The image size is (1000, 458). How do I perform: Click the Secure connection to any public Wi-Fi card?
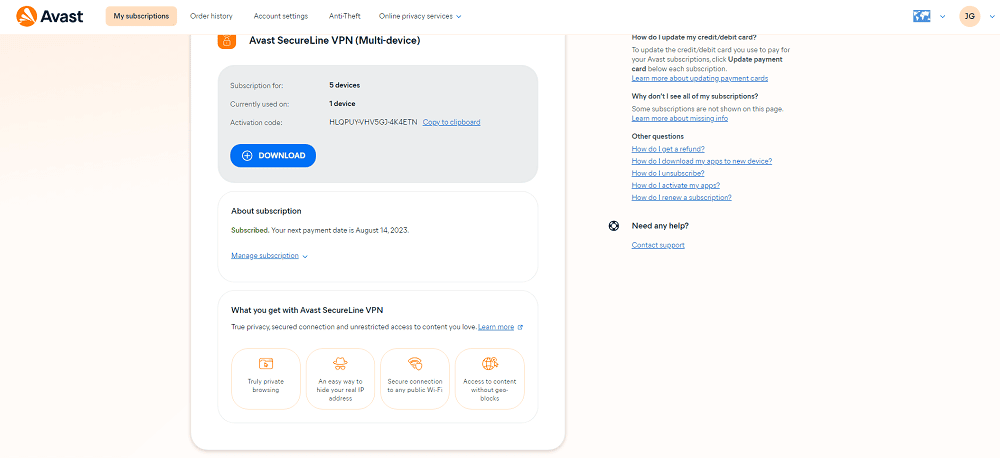(x=415, y=378)
